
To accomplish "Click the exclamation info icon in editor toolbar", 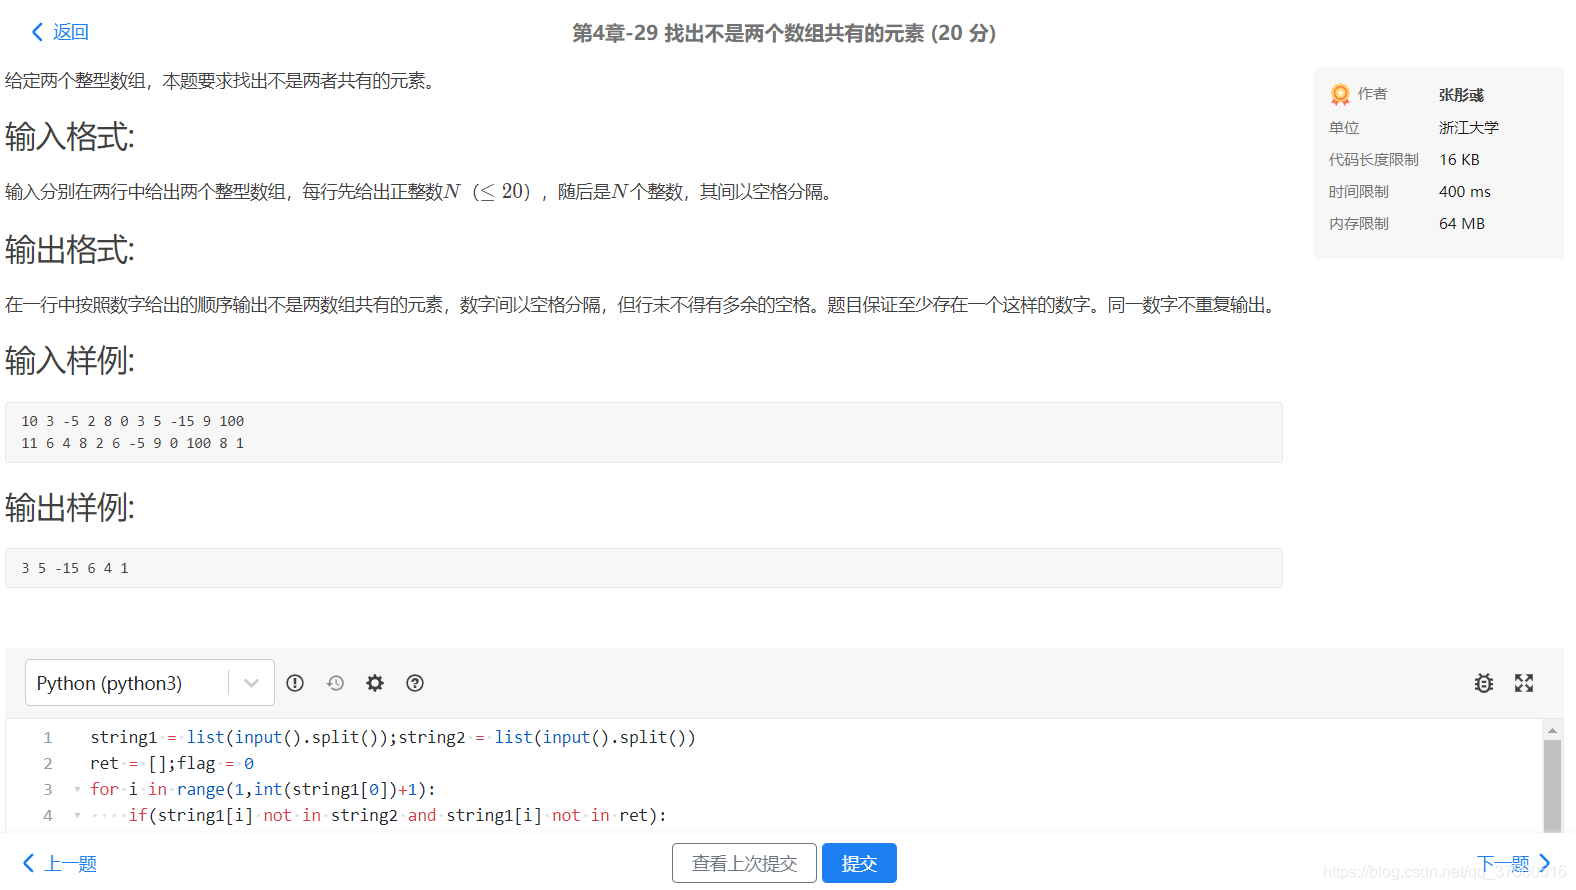I will point(295,683).
